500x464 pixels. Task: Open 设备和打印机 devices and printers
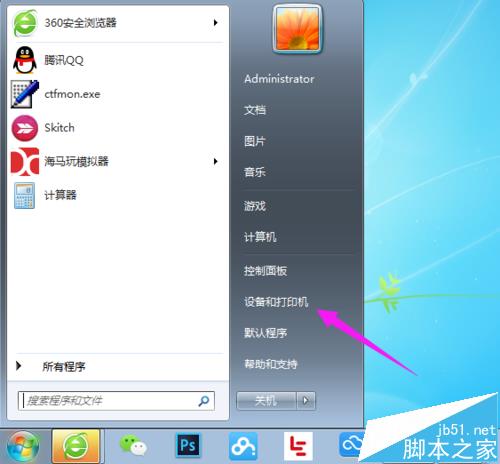pyautogui.click(x=276, y=302)
